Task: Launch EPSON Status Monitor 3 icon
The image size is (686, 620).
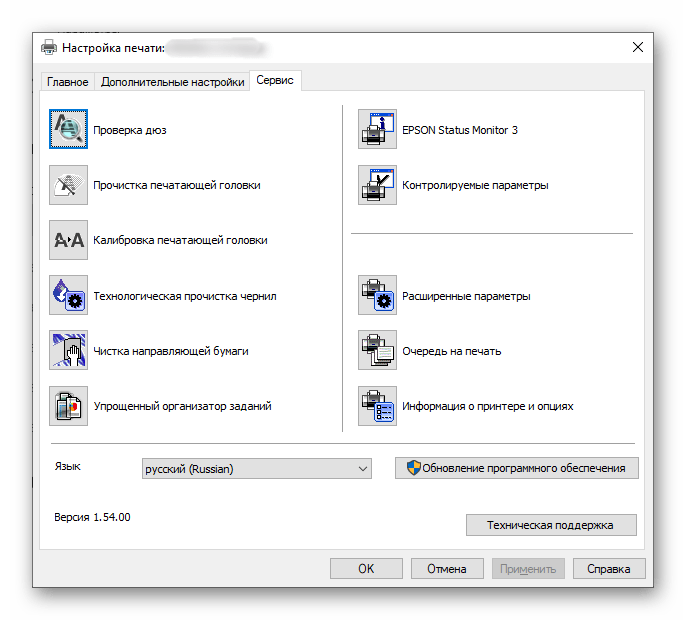Action: point(377,129)
